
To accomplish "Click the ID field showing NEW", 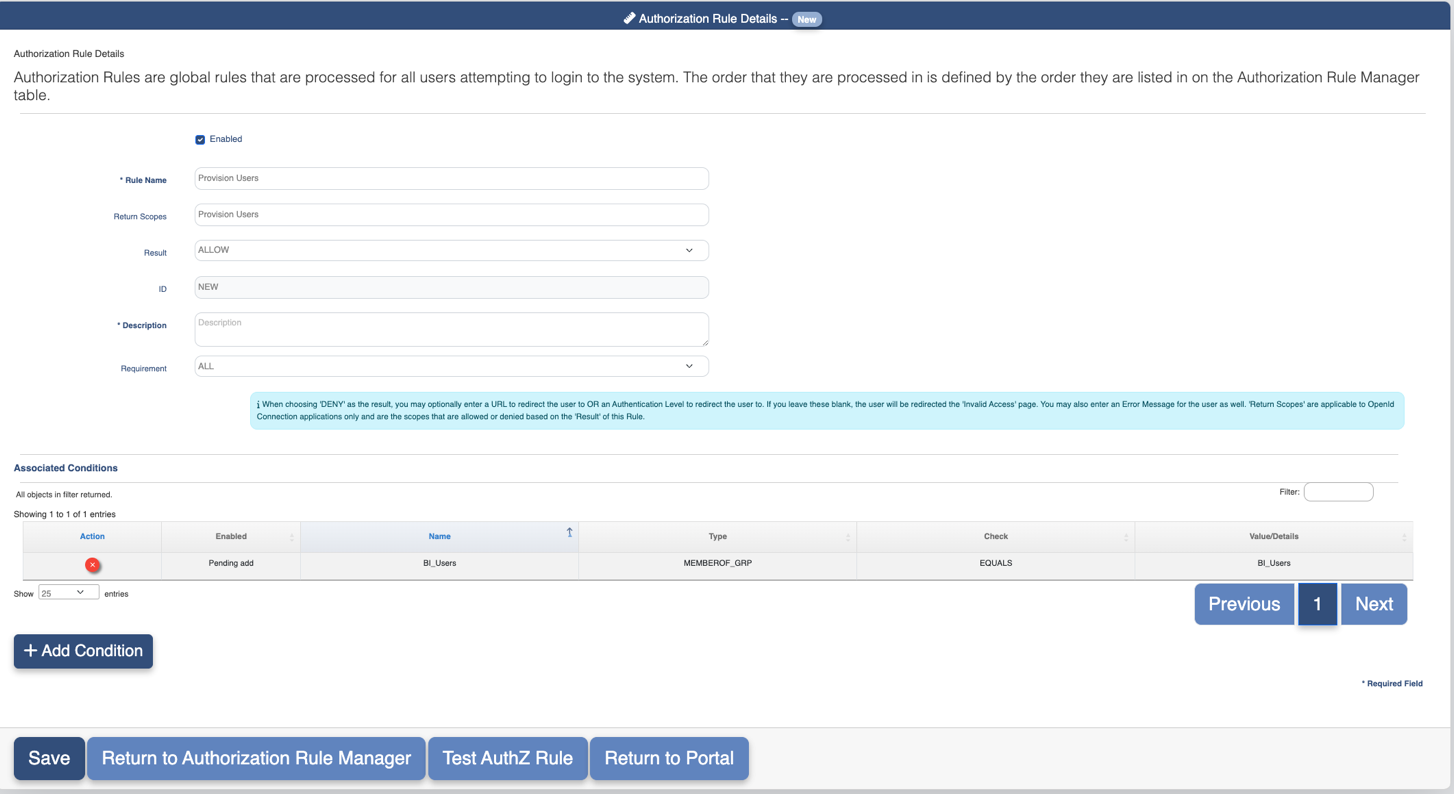I will (x=451, y=287).
